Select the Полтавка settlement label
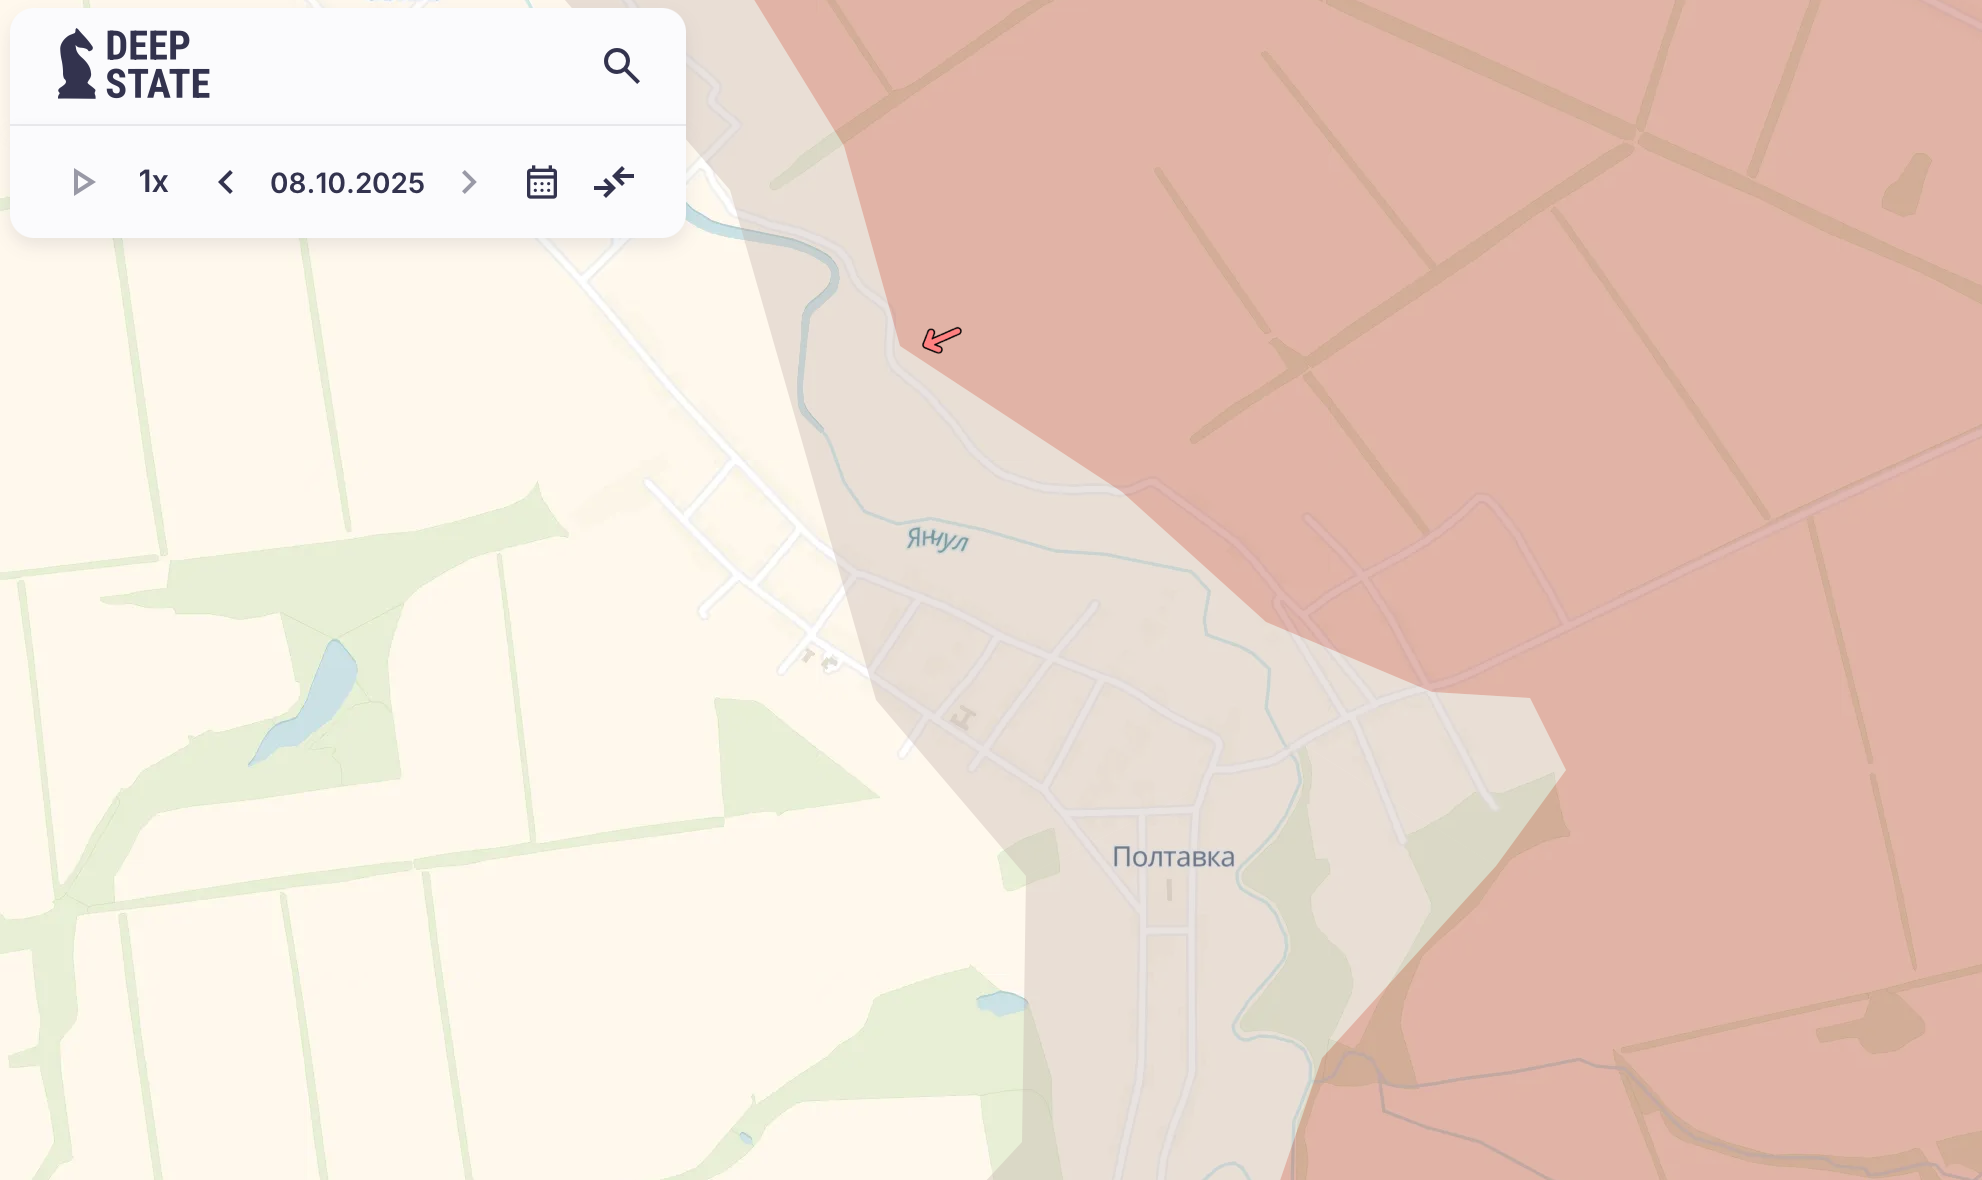 [x=1173, y=857]
